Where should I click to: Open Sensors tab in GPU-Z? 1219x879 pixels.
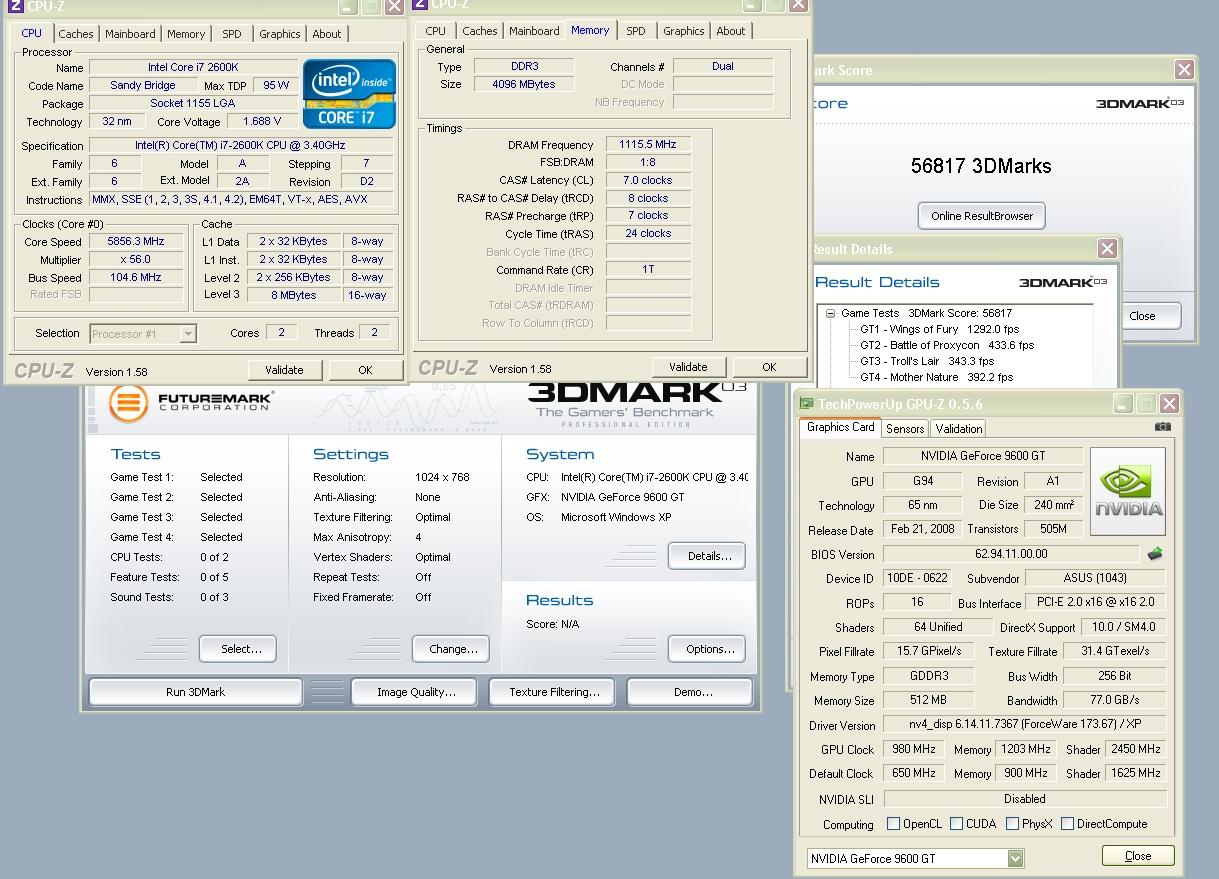[x=905, y=429]
